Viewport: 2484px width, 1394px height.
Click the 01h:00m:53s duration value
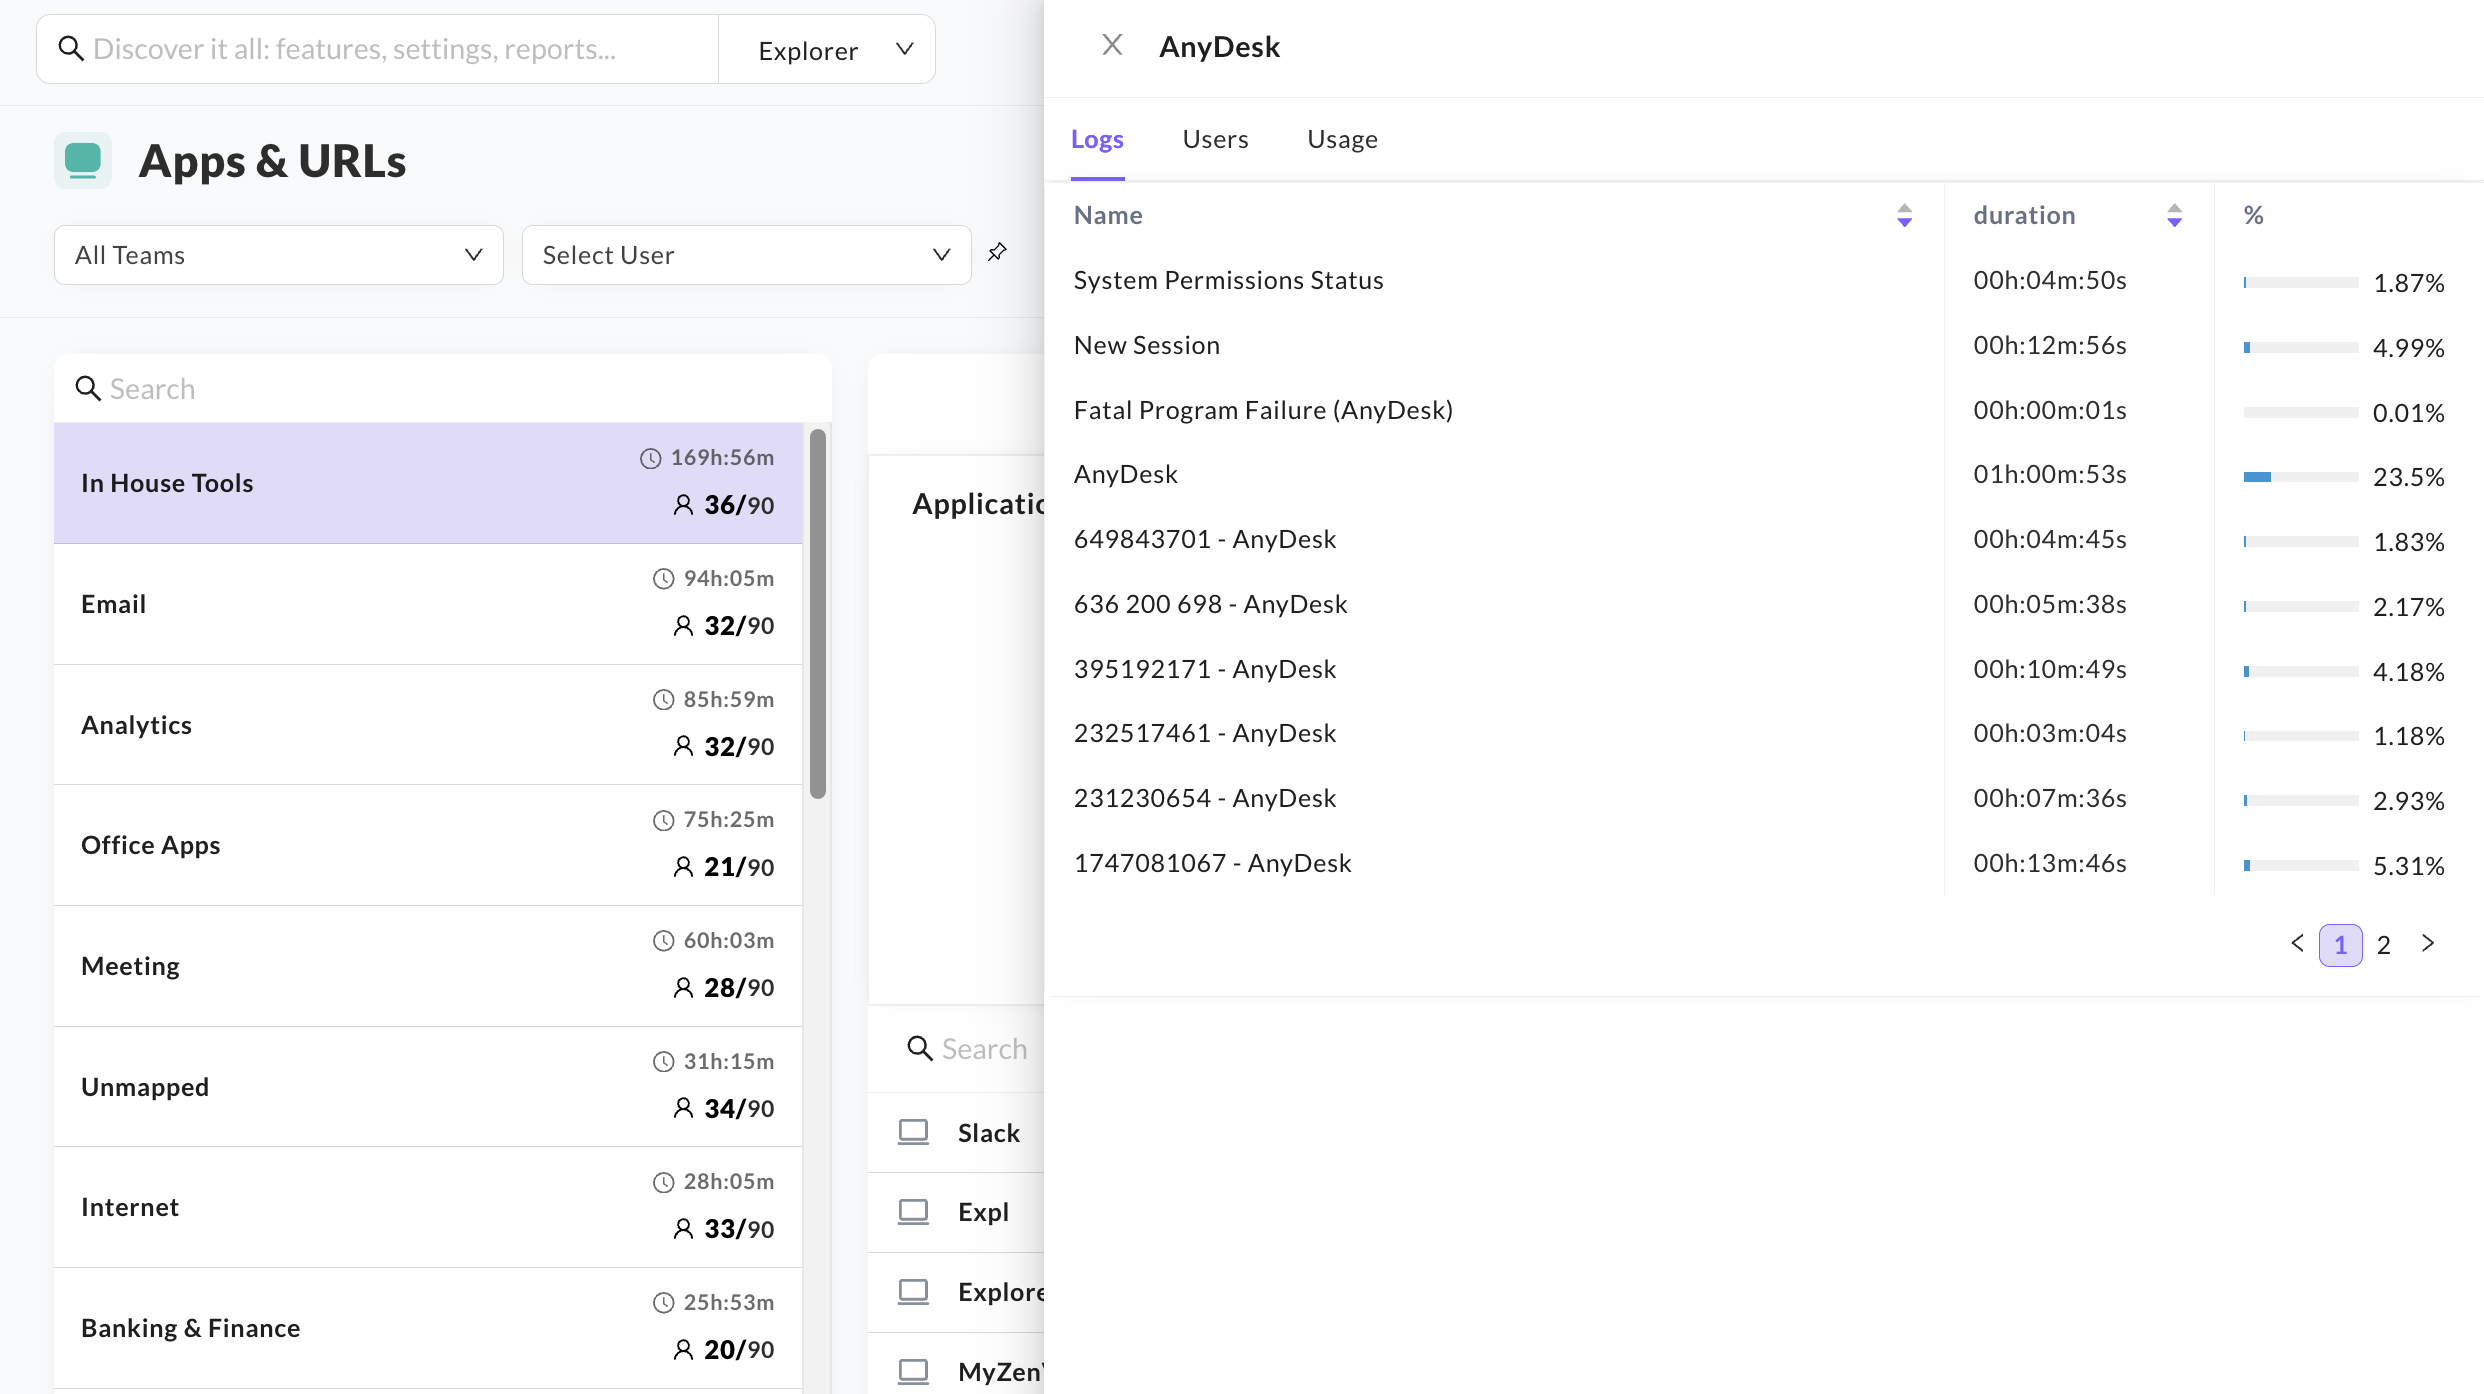click(x=2050, y=475)
